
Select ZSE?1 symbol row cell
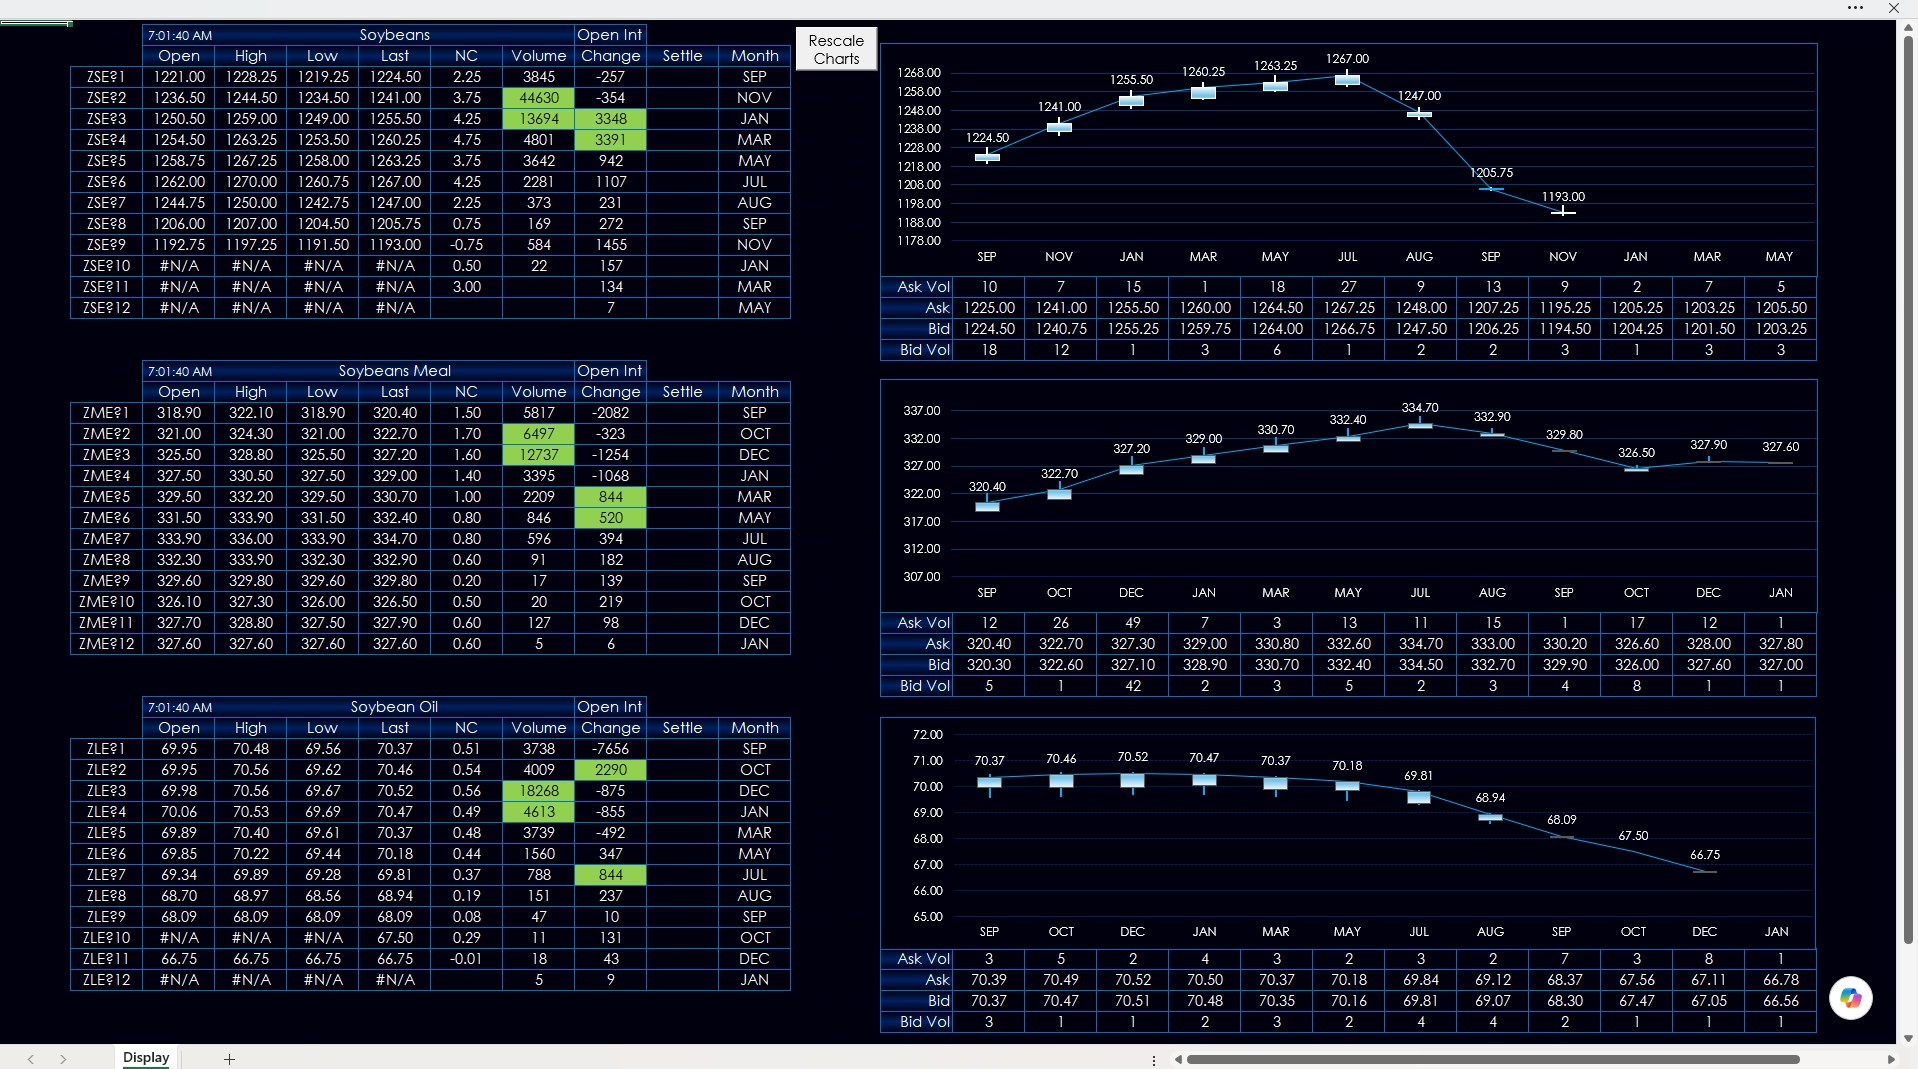(106, 77)
